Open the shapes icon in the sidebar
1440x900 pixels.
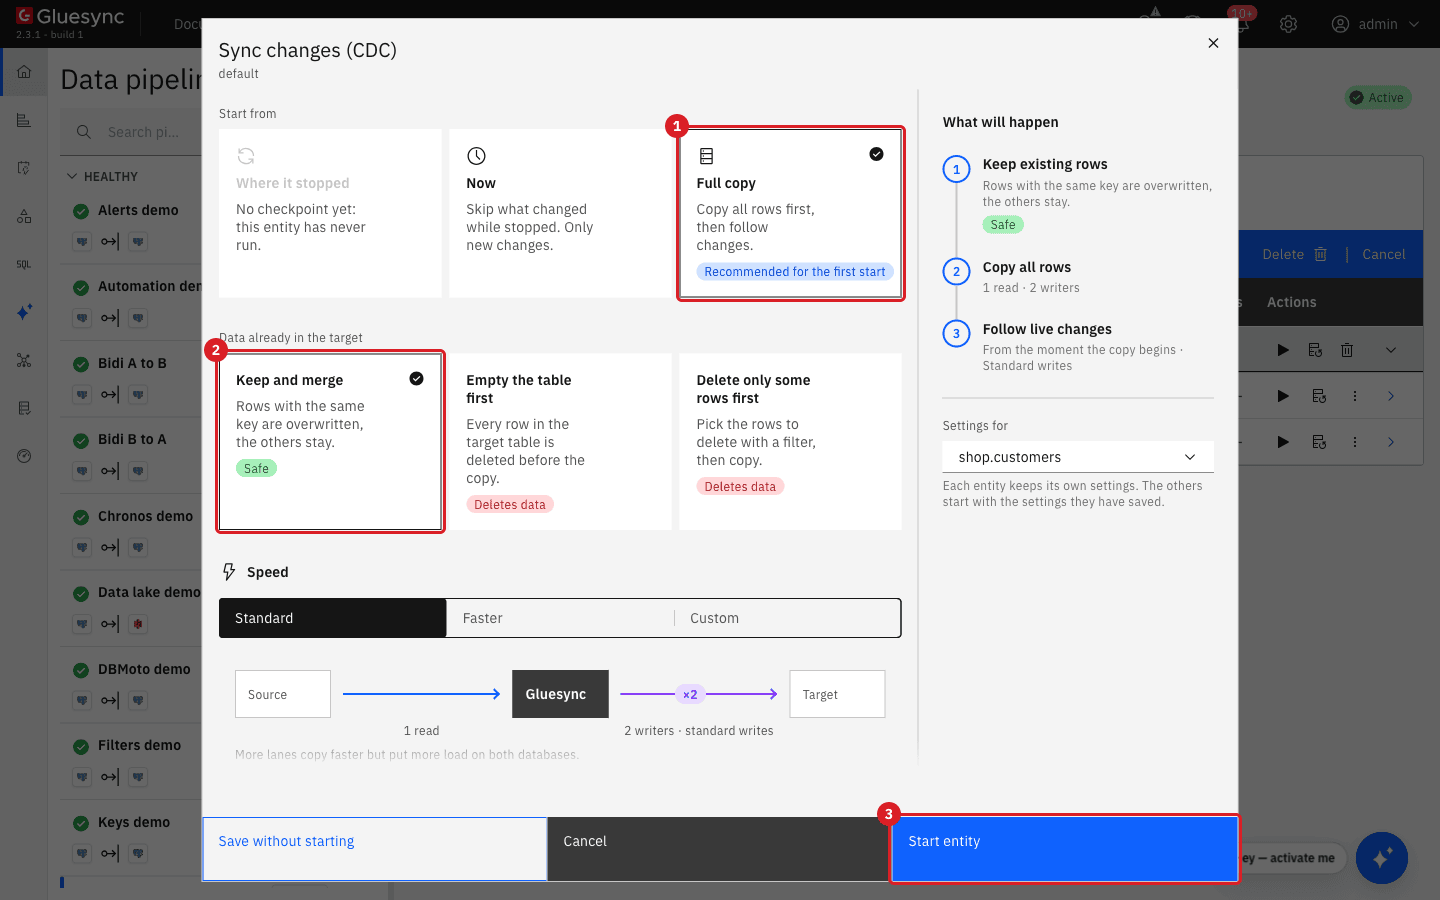pos(24,216)
